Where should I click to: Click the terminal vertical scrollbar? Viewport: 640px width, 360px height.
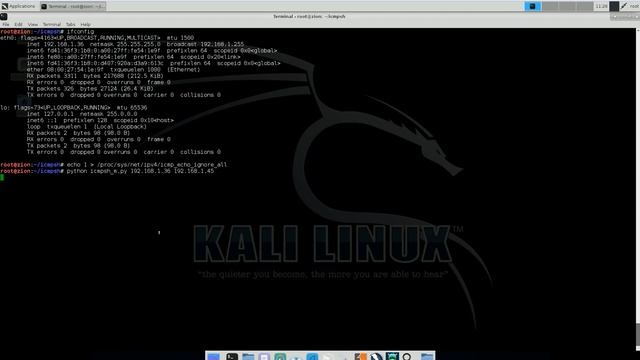(638, 189)
